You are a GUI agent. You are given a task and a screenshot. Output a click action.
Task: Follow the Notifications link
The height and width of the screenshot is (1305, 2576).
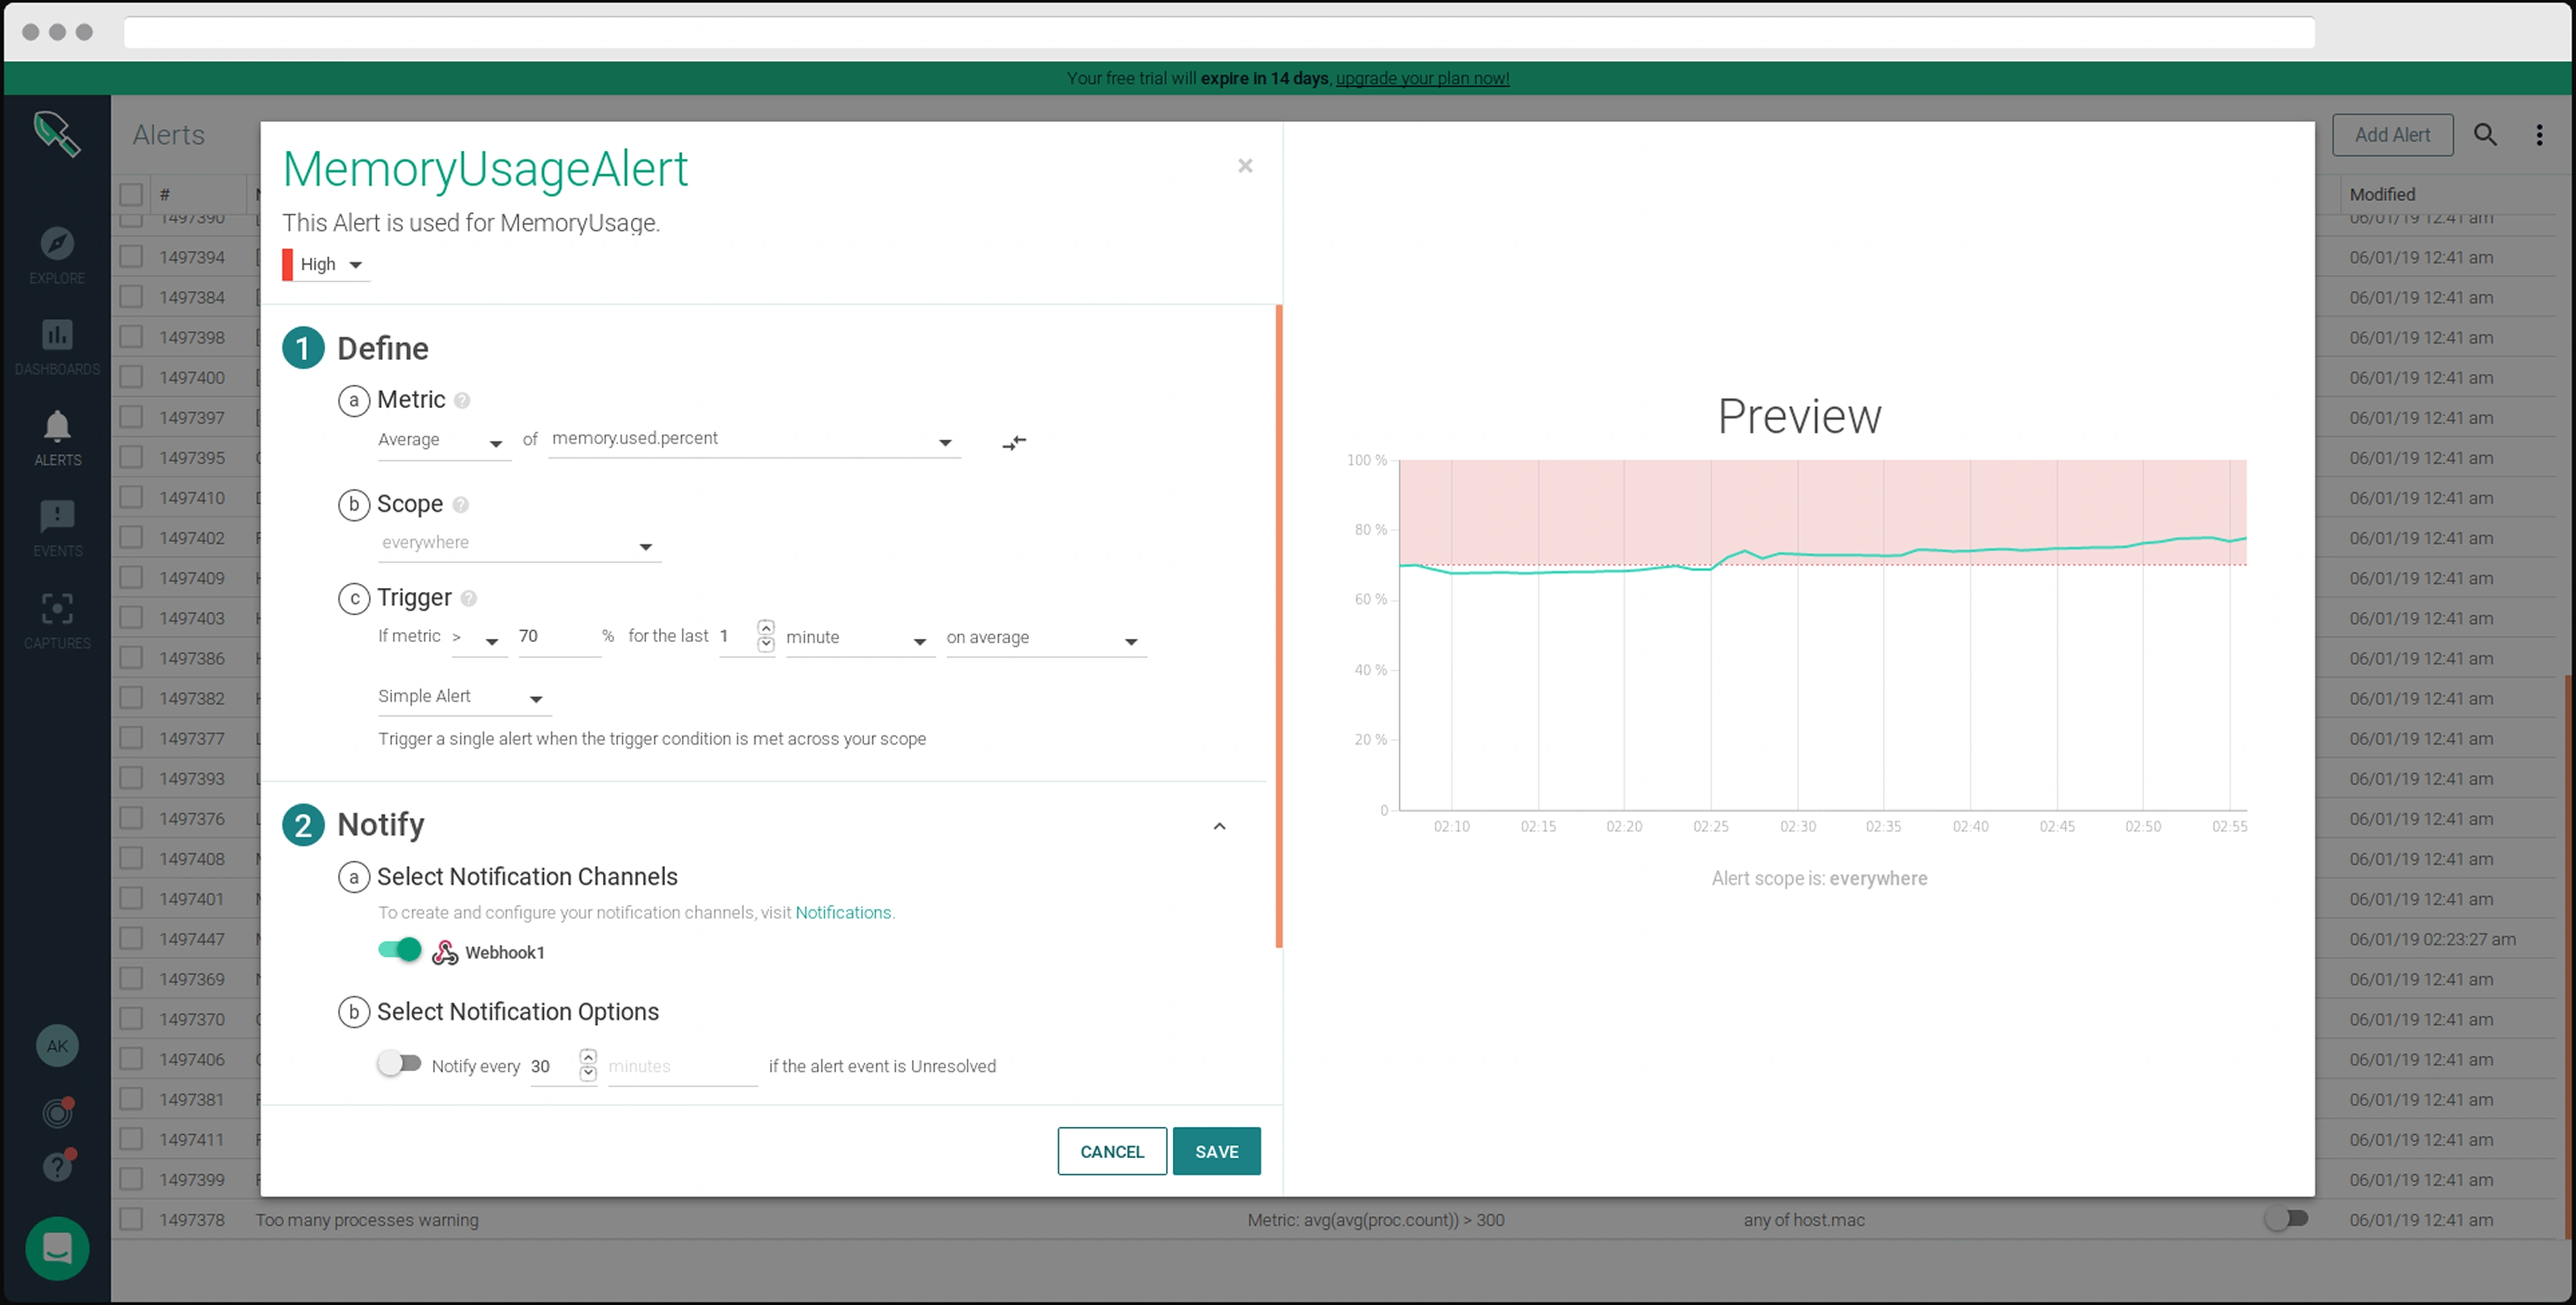[x=842, y=912]
